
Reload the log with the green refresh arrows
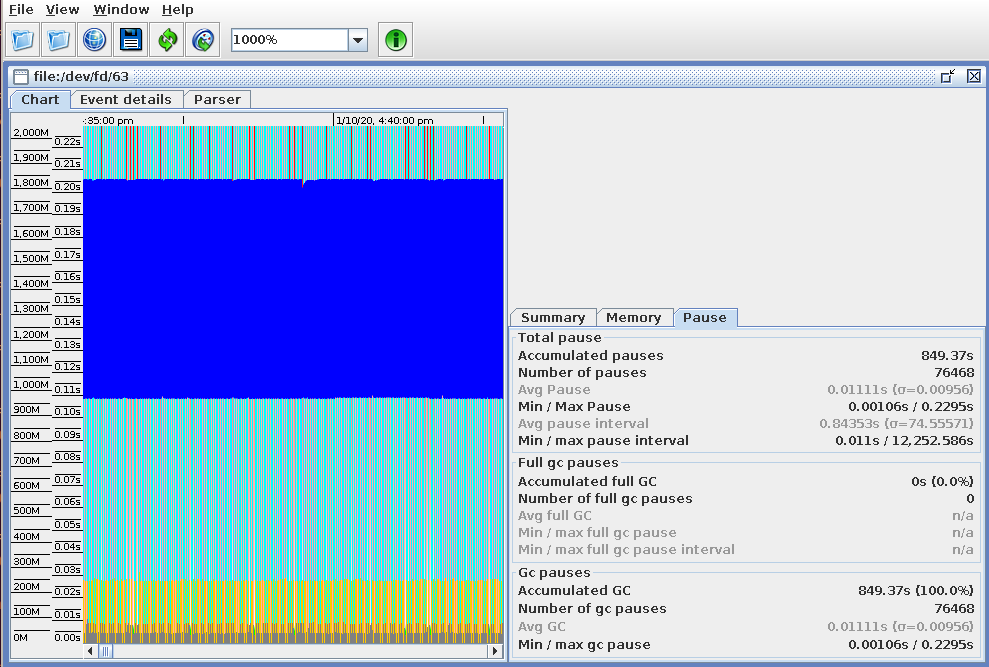tap(166, 40)
